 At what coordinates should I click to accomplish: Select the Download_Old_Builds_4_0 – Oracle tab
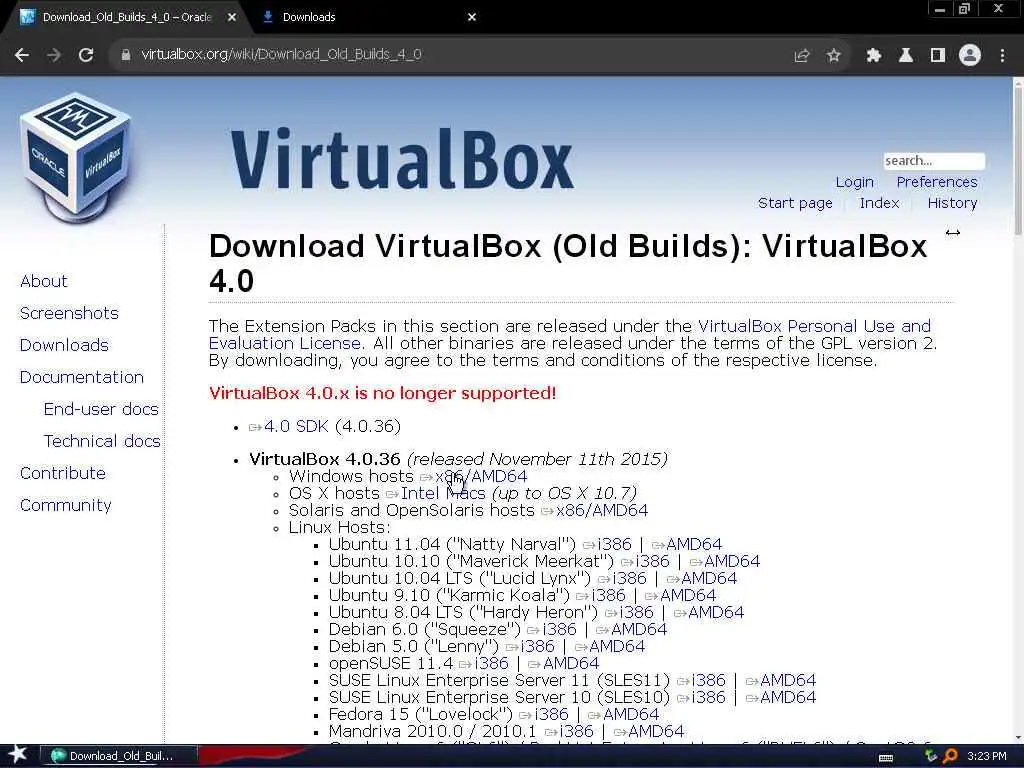(127, 17)
